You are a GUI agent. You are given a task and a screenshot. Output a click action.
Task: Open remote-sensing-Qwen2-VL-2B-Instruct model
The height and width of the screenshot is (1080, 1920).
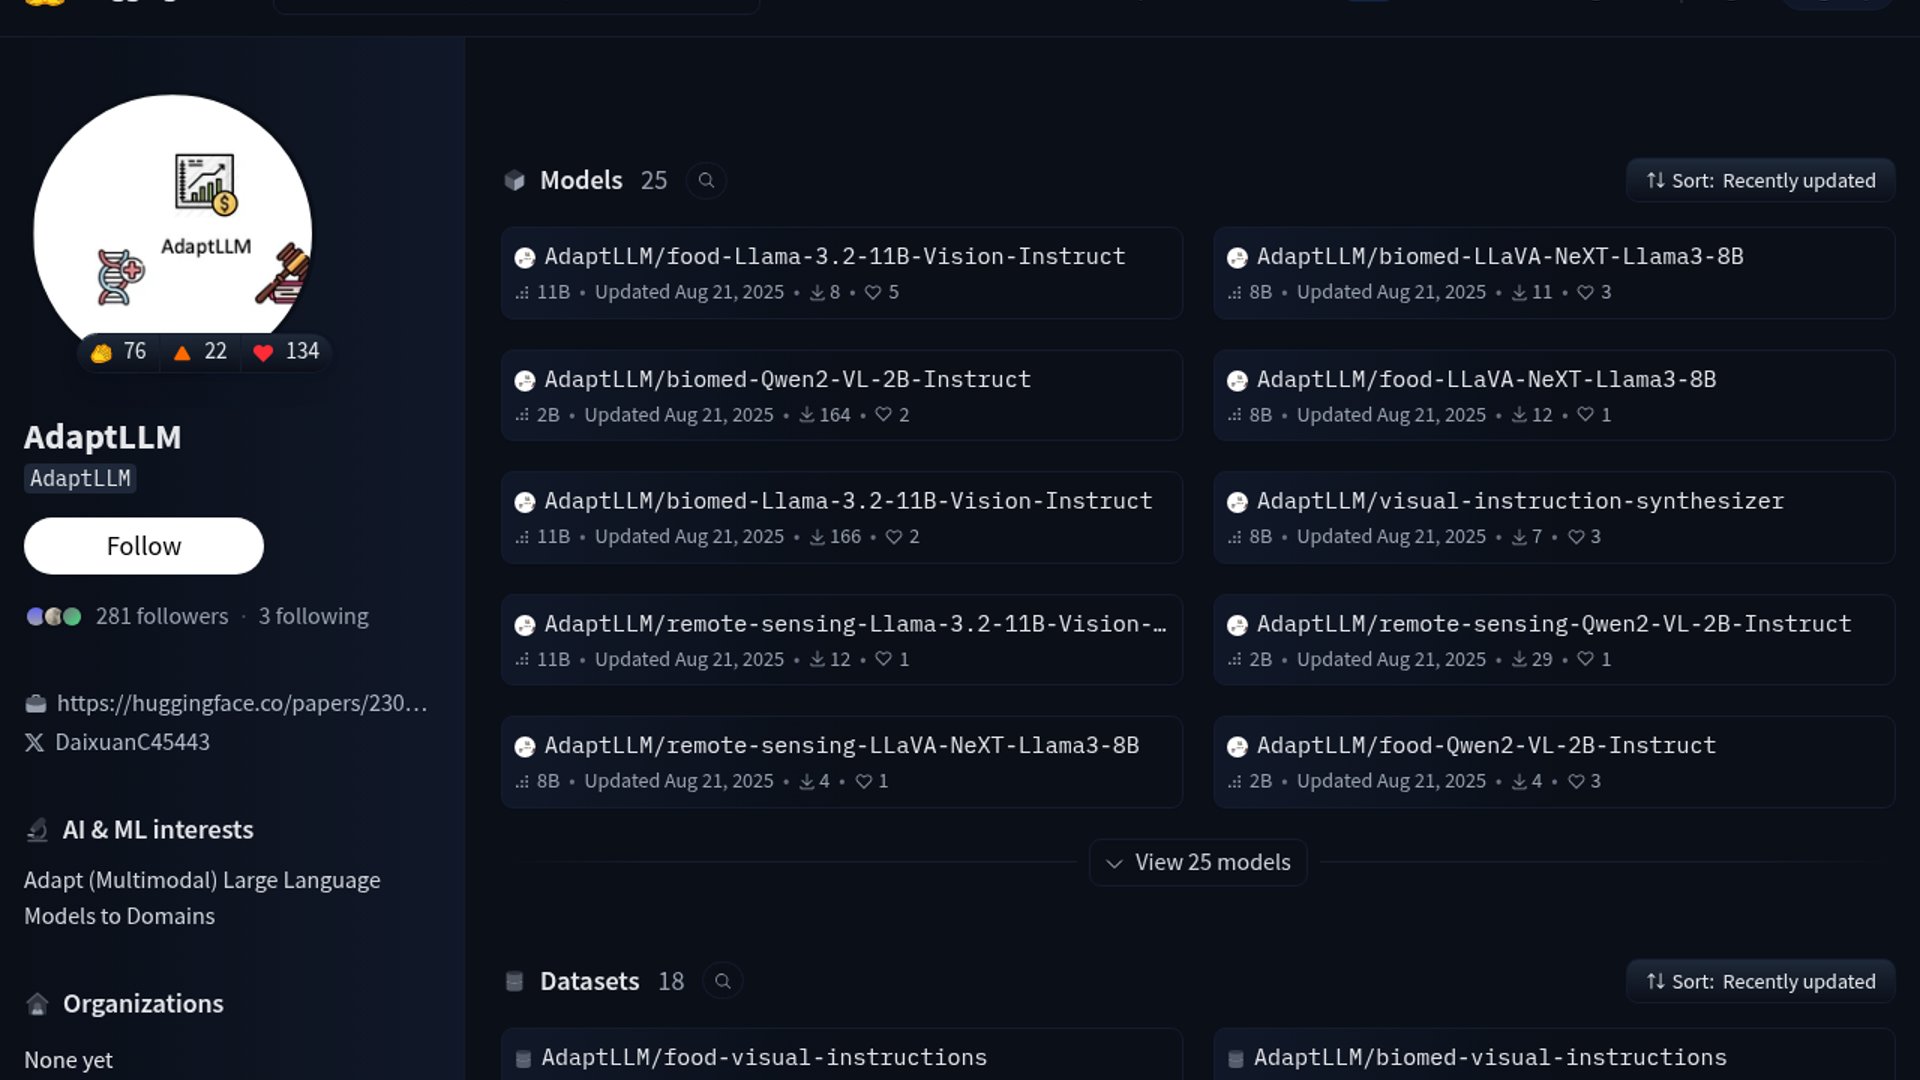click(1553, 624)
